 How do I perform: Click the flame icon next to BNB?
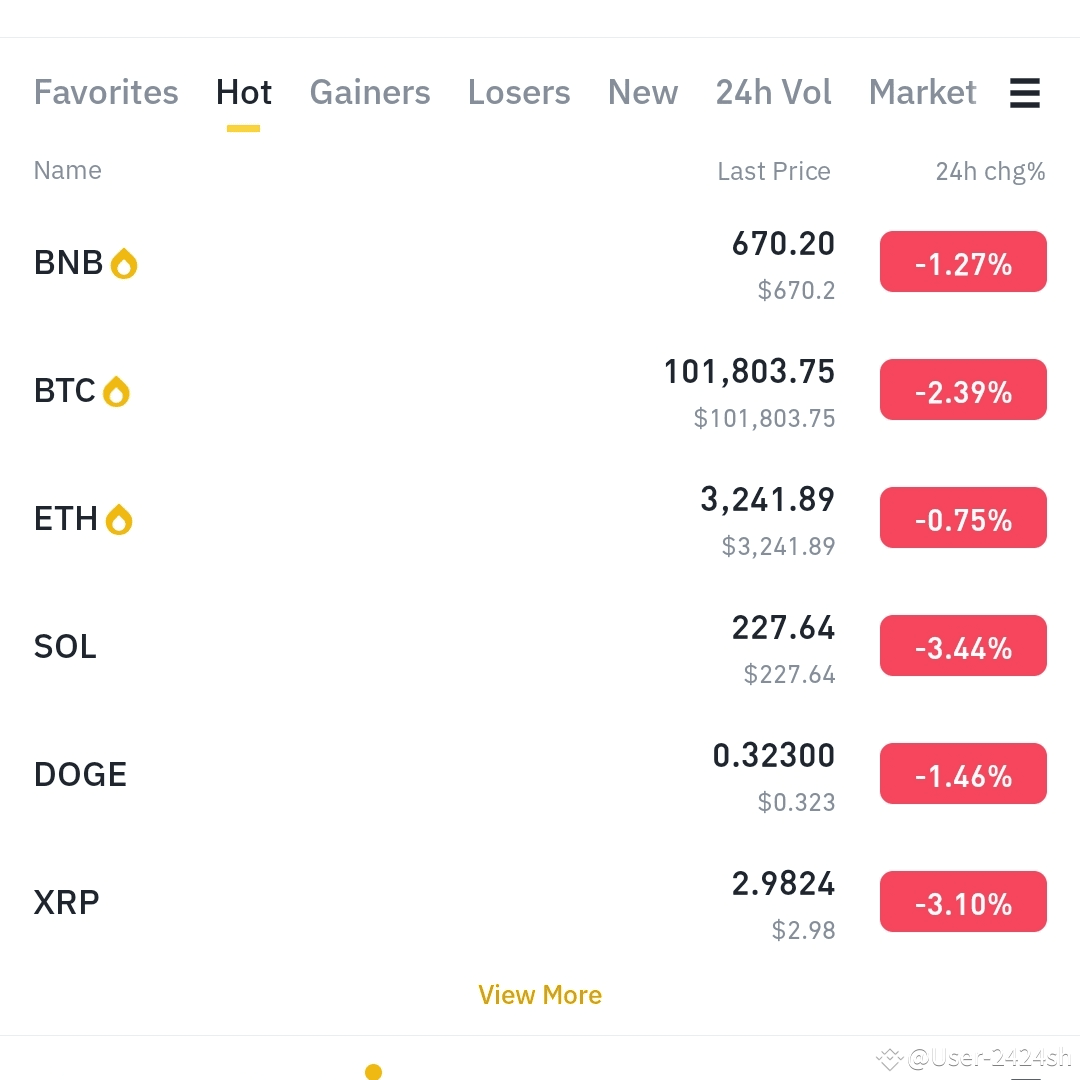click(124, 263)
